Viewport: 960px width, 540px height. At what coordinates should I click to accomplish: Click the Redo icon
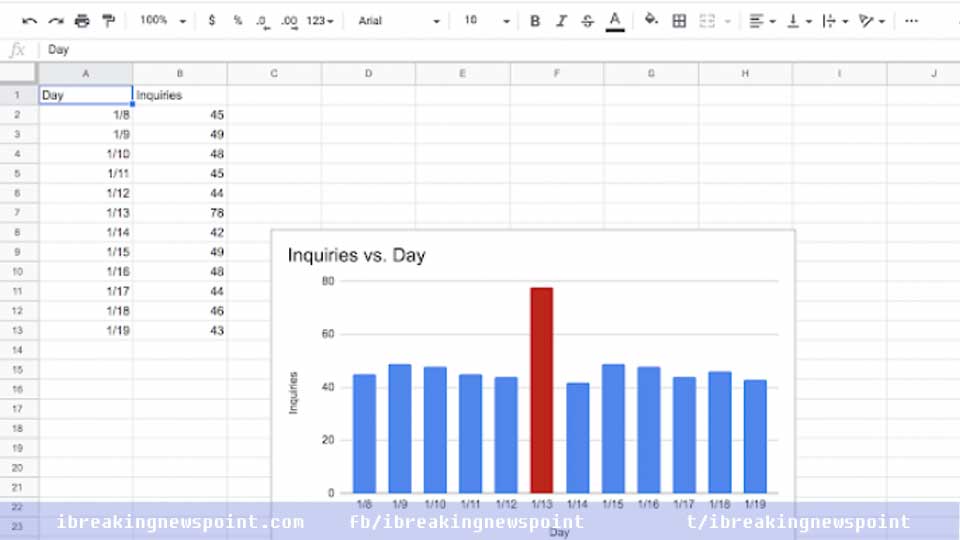click(x=56, y=20)
